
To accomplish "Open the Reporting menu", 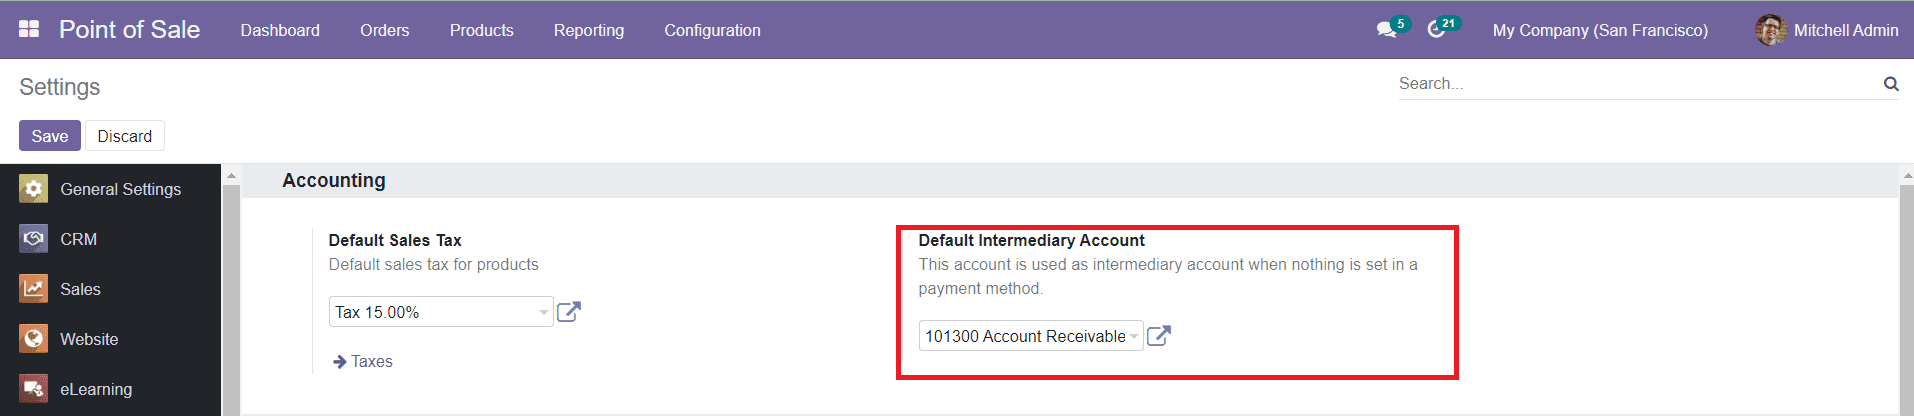I will click(588, 30).
